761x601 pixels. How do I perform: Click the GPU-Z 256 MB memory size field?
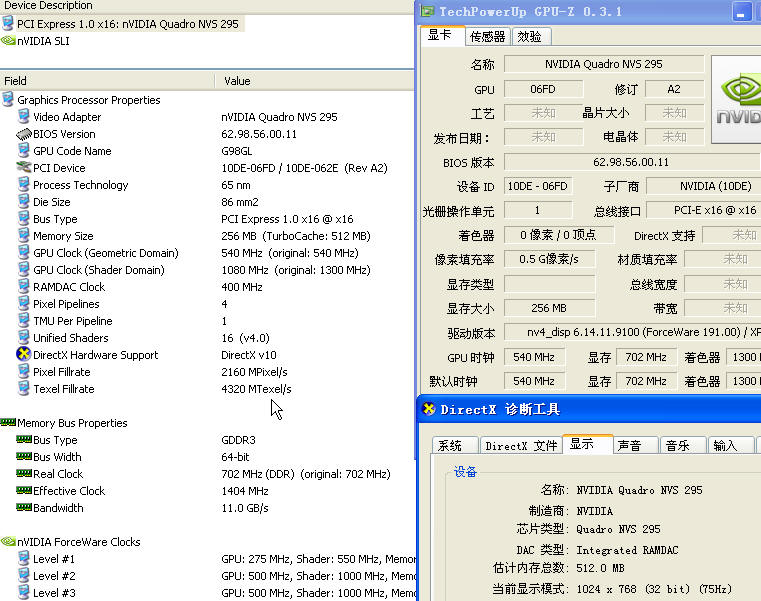(x=549, y=308)
